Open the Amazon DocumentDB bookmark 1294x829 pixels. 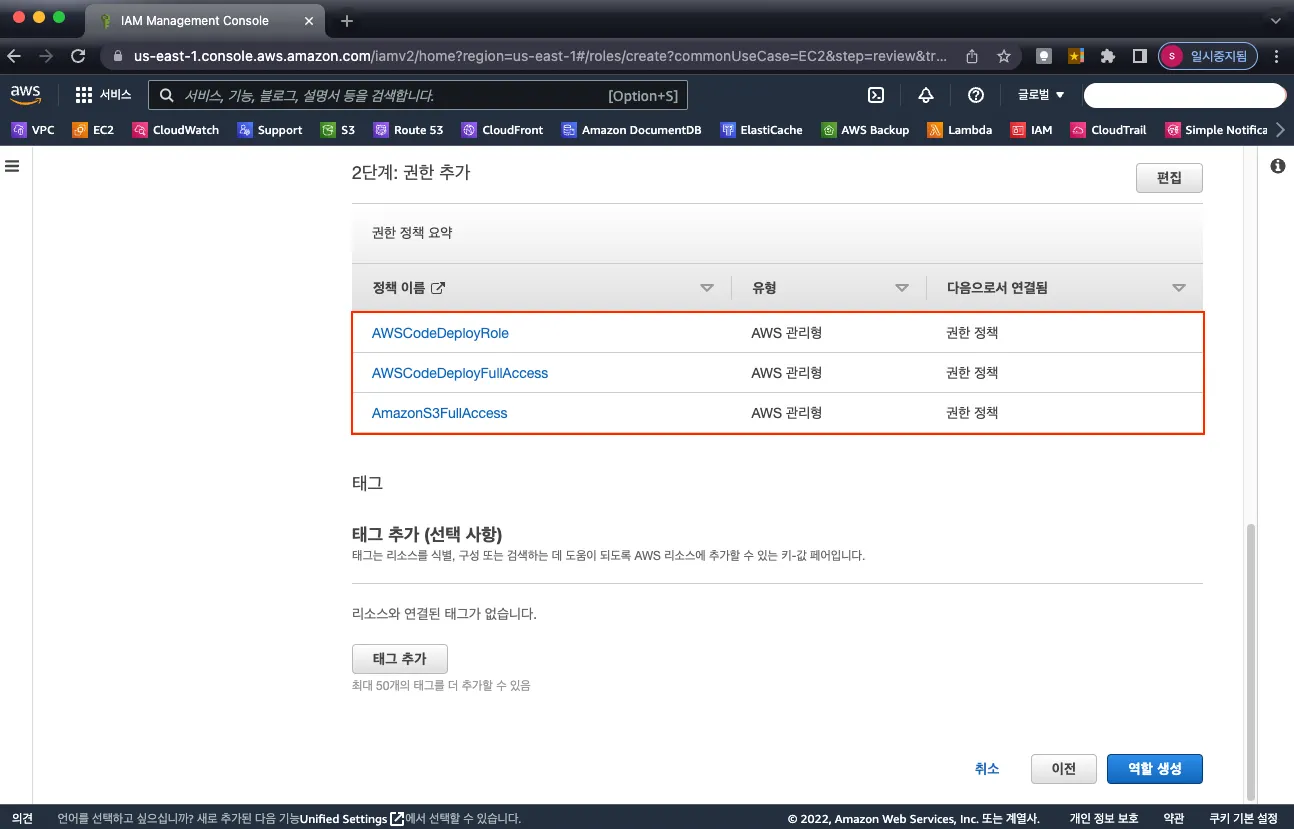click(x=631, y=130)
